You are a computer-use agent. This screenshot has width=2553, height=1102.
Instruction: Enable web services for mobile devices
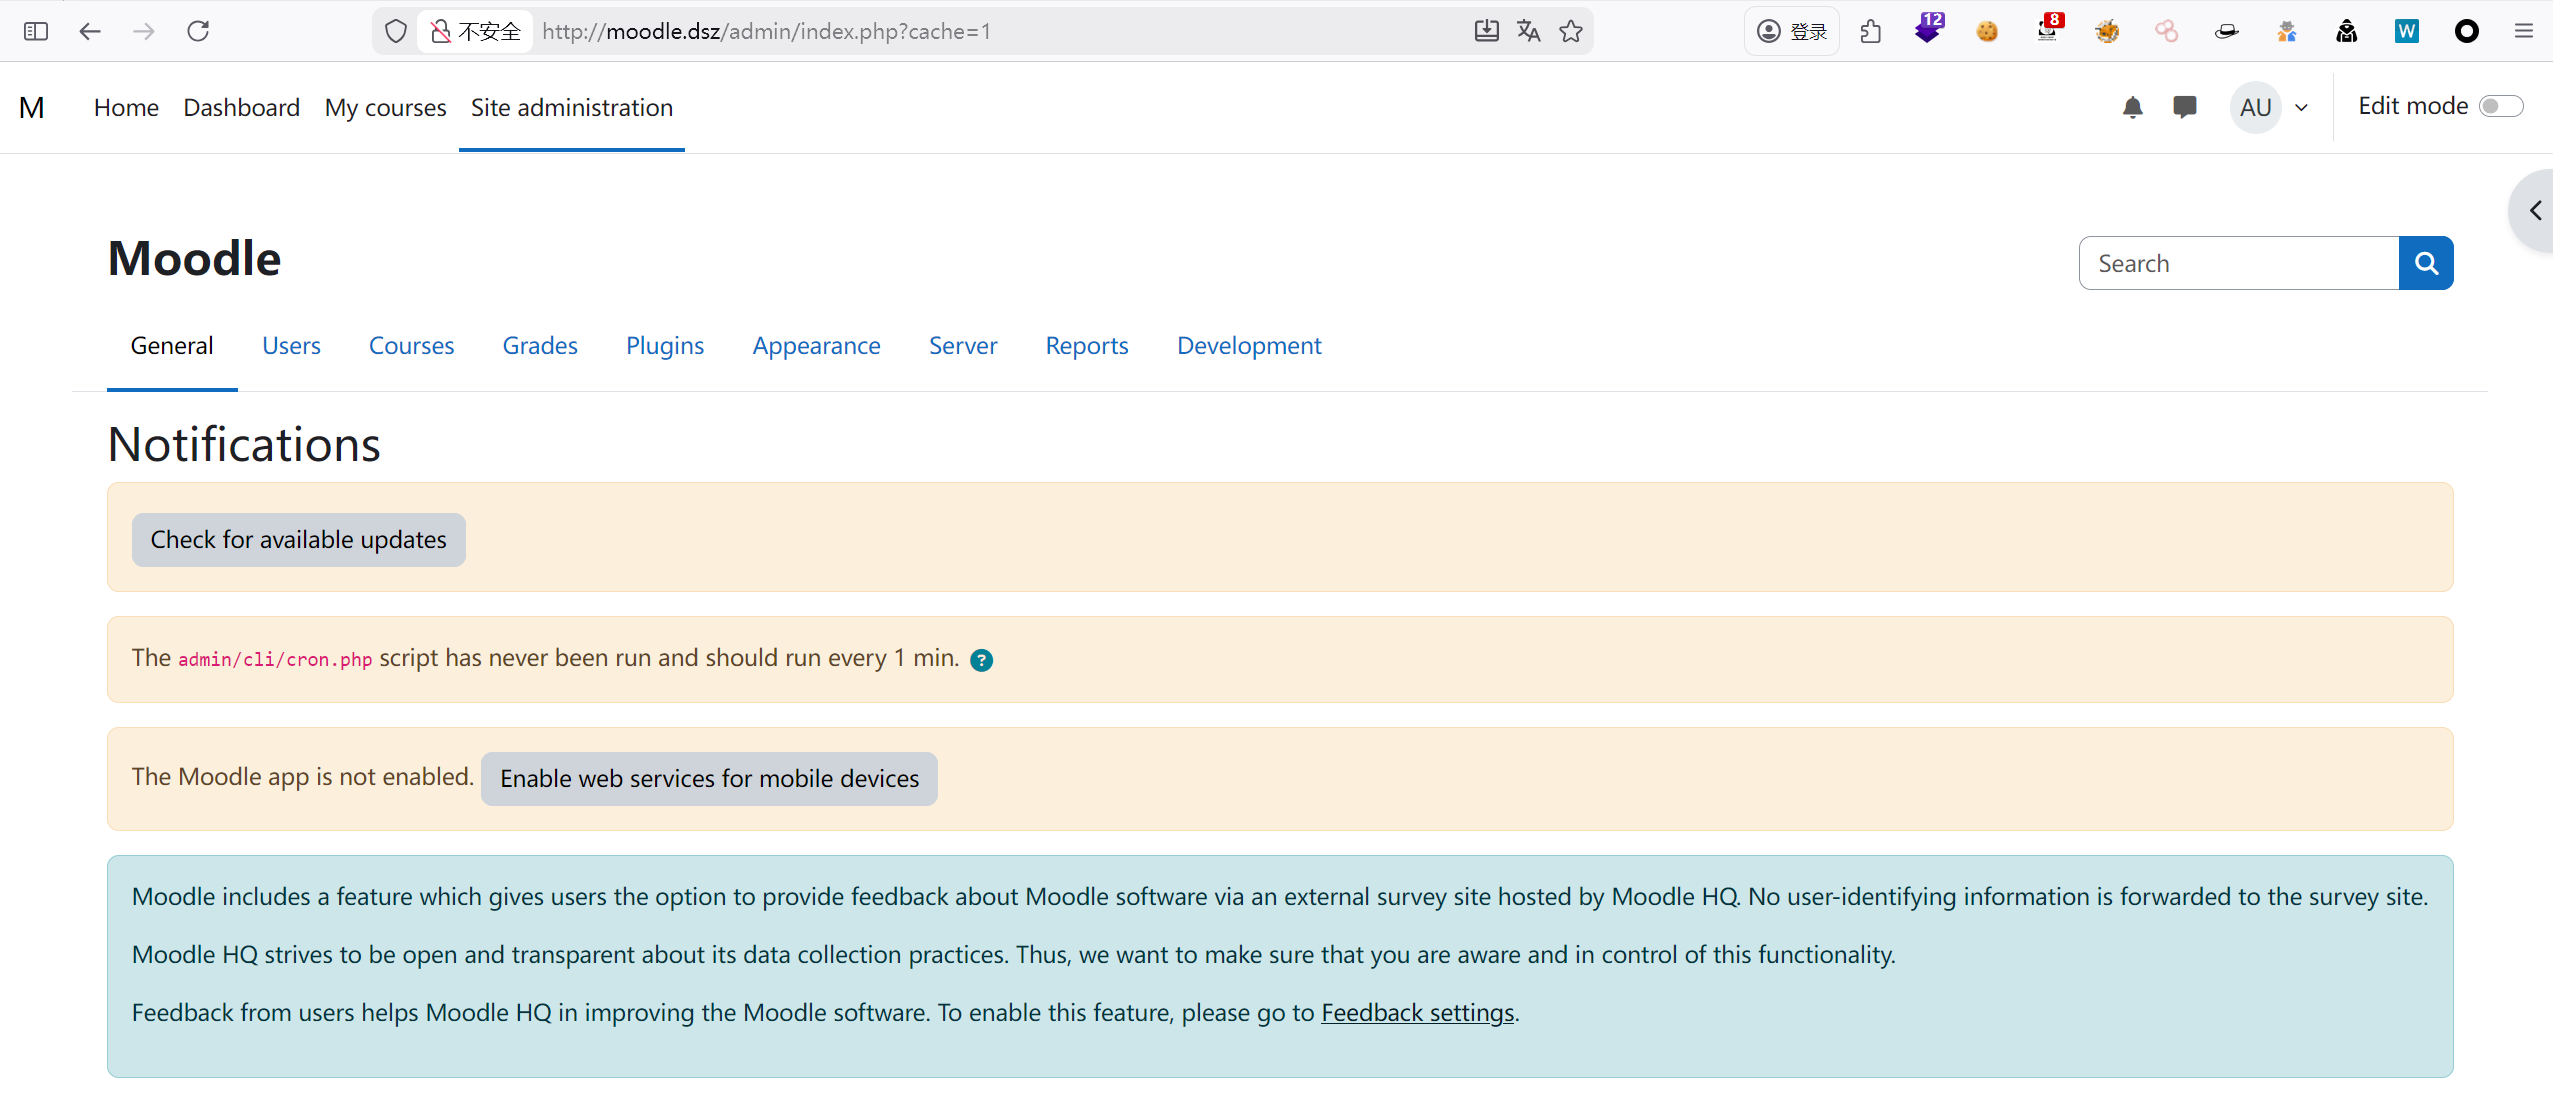click(708, 779)
